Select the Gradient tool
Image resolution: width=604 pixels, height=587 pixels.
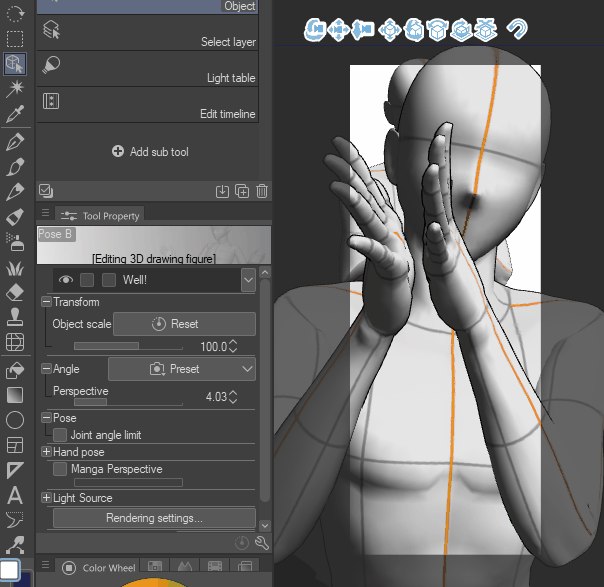(x=15, y=395)
